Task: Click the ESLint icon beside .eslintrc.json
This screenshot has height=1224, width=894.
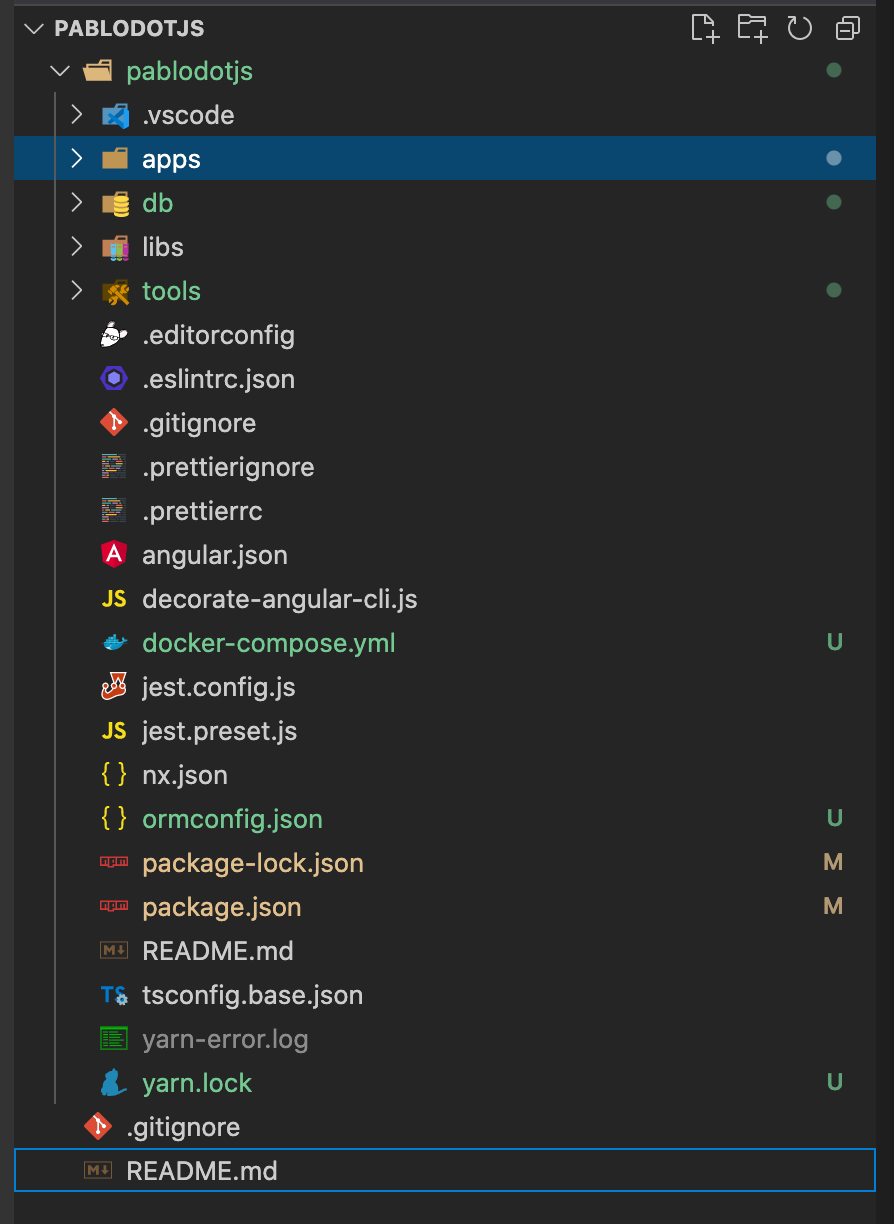Action: [114, 379]
